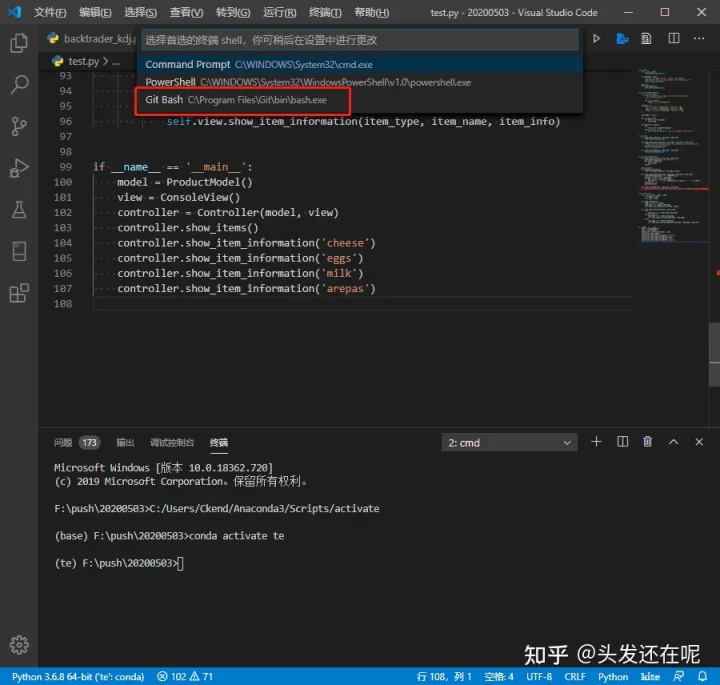Click the editor vertical scrollbar thumb

point(714,354)
